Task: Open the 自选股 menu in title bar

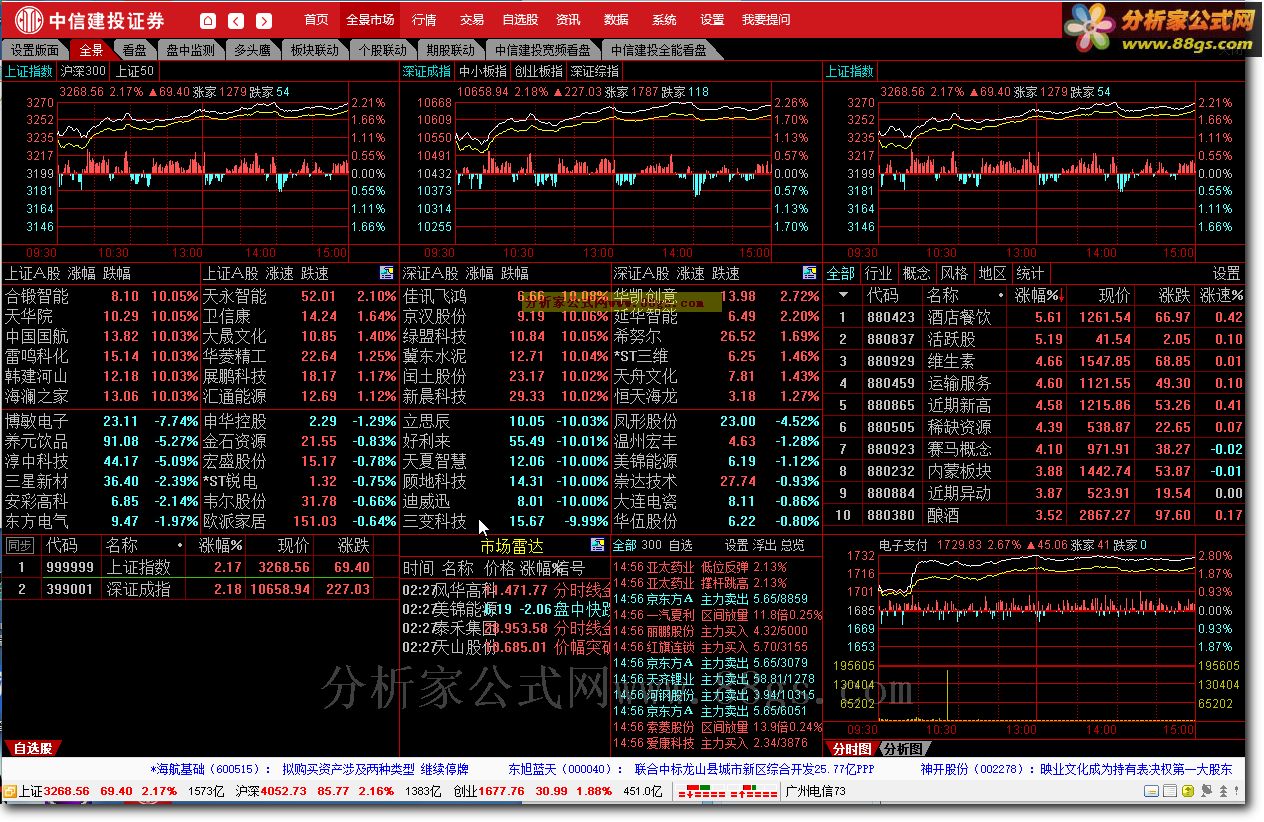Action: [520, 20]
